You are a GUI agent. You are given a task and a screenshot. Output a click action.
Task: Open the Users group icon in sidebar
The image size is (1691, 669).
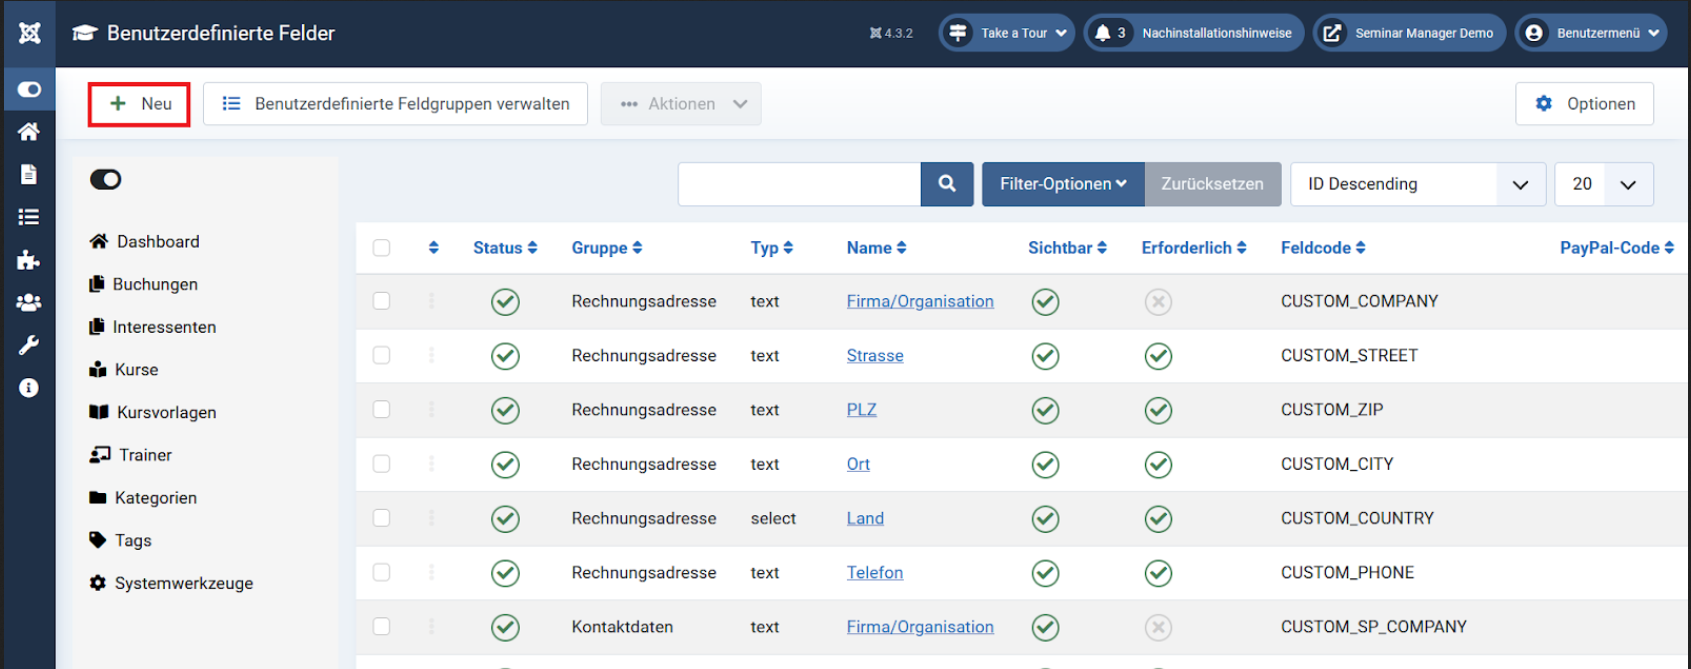(29, 302)
